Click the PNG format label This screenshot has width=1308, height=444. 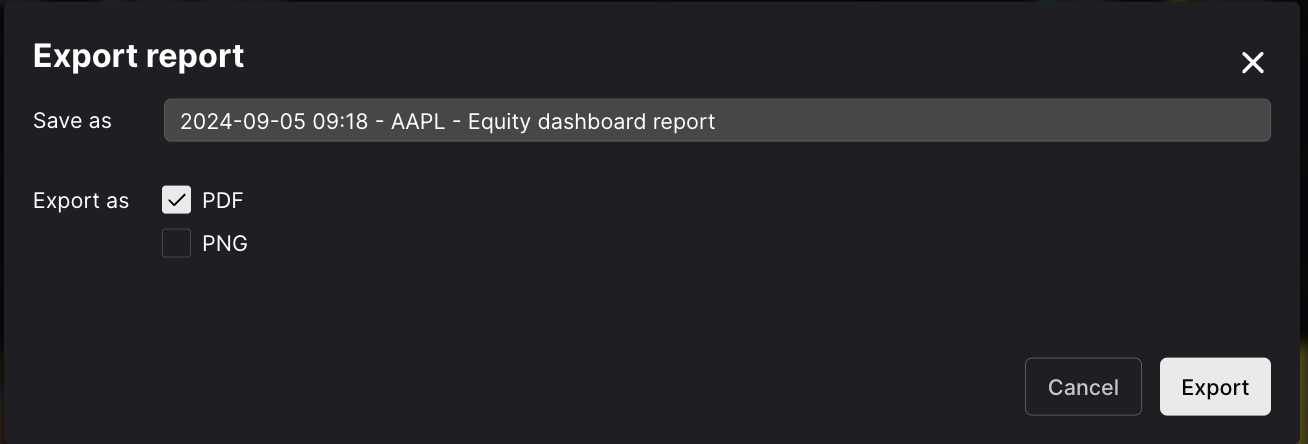click(224, 243)
